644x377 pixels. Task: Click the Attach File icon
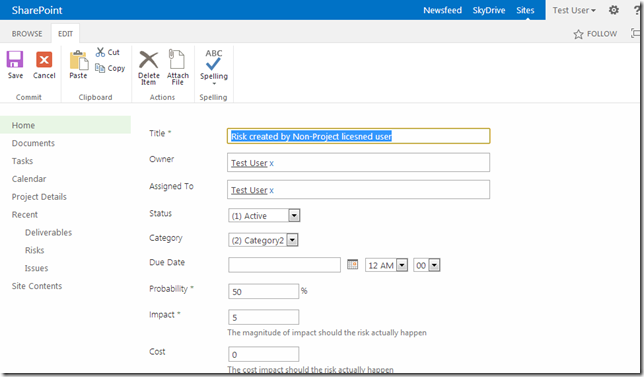point(177,59)
